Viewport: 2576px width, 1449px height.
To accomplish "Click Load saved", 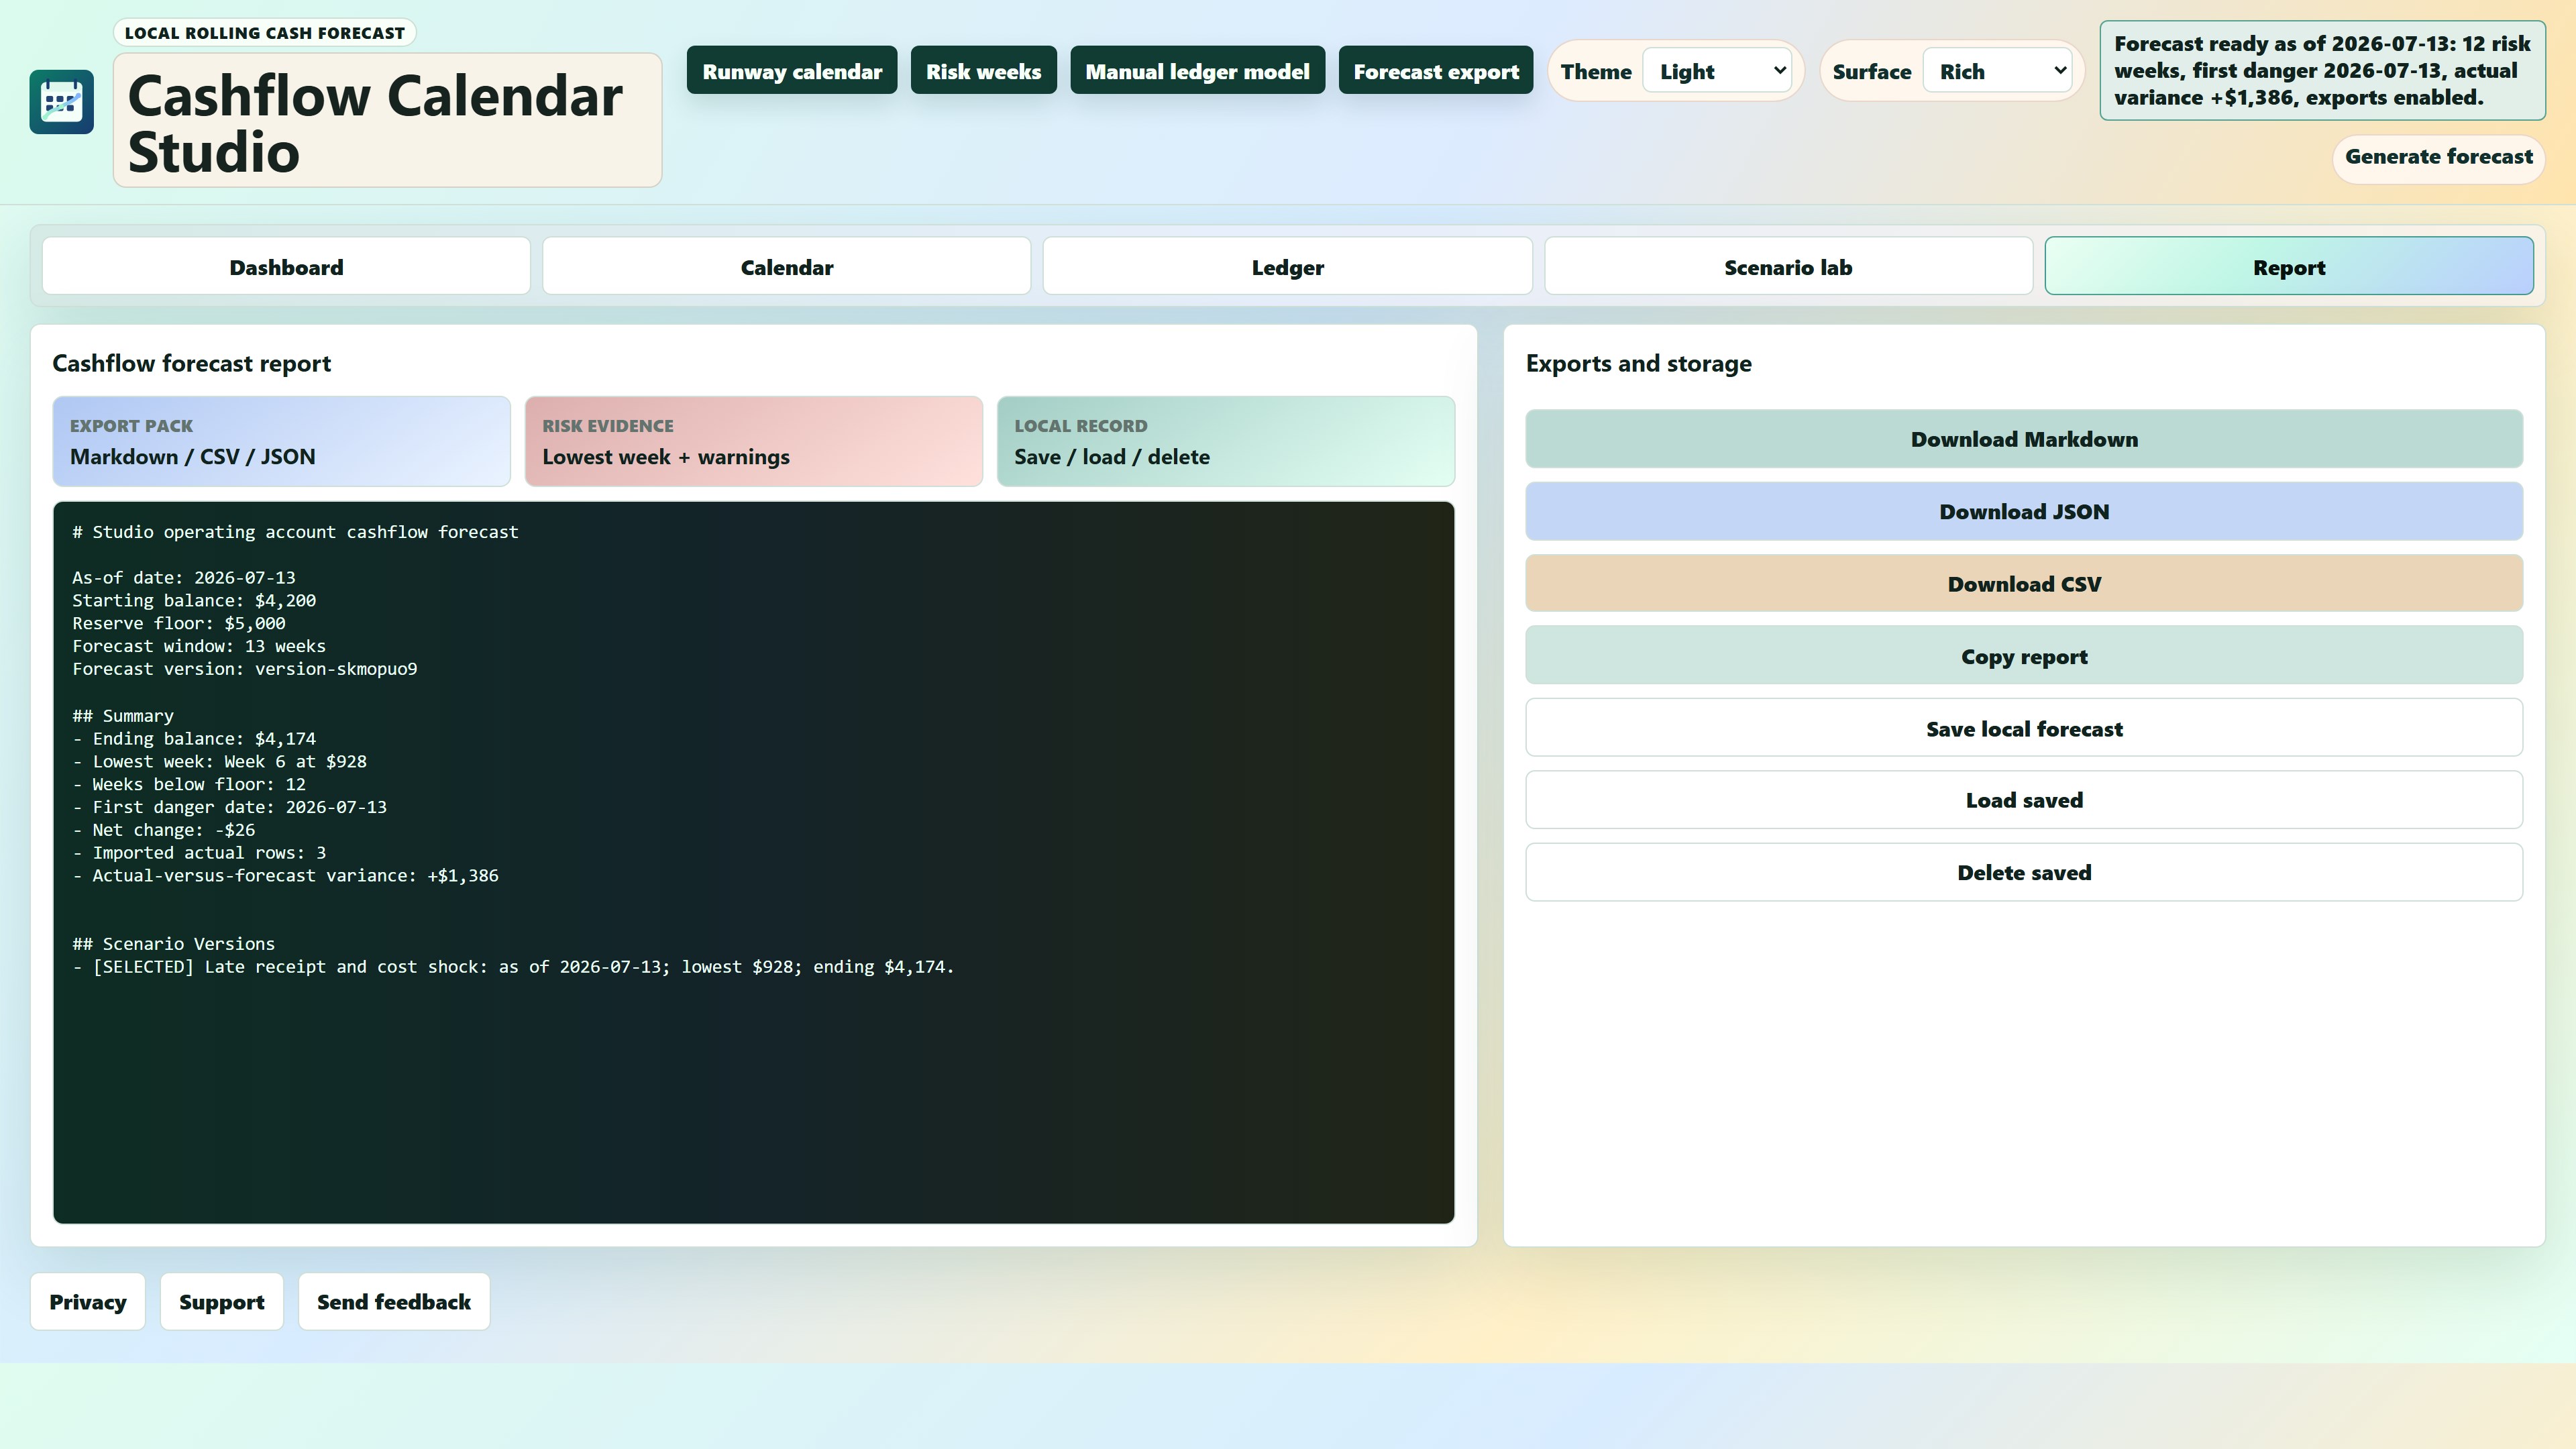I will pyautogui.click(x=2024, y=800).
